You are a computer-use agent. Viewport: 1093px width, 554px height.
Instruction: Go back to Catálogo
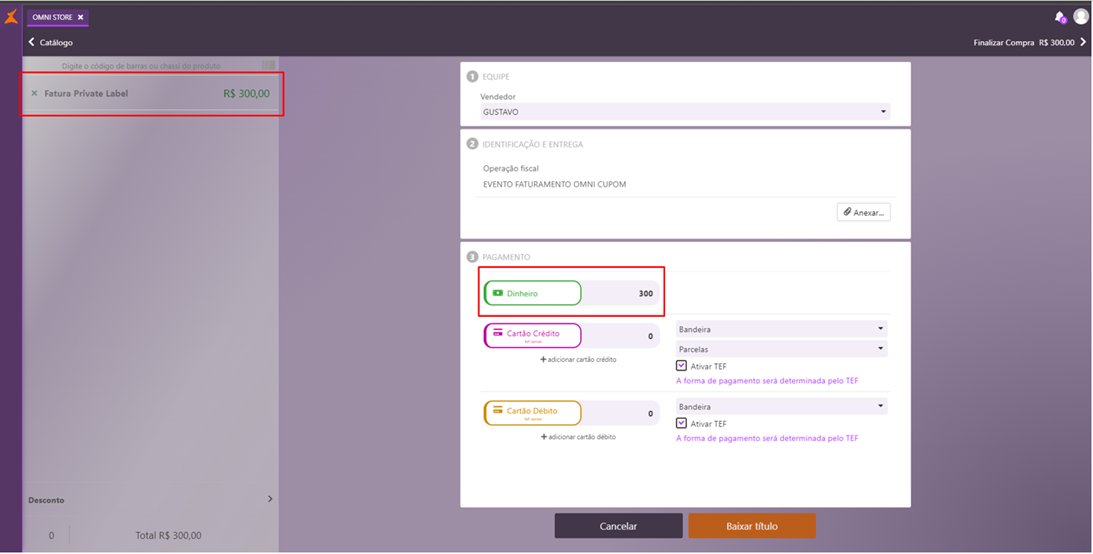(50, 43)
